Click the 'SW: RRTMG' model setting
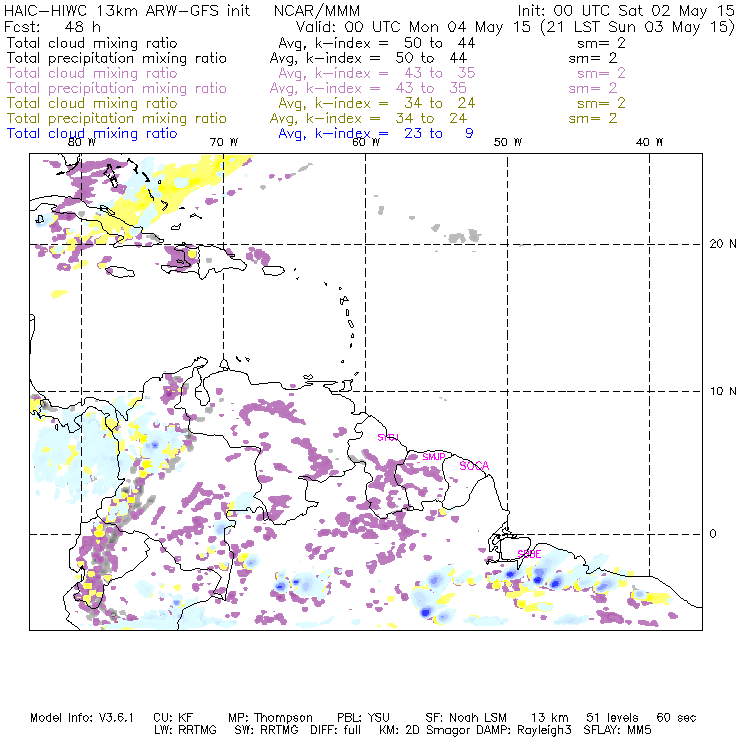The height and width of the screenshot is (740, 740). 267,730
